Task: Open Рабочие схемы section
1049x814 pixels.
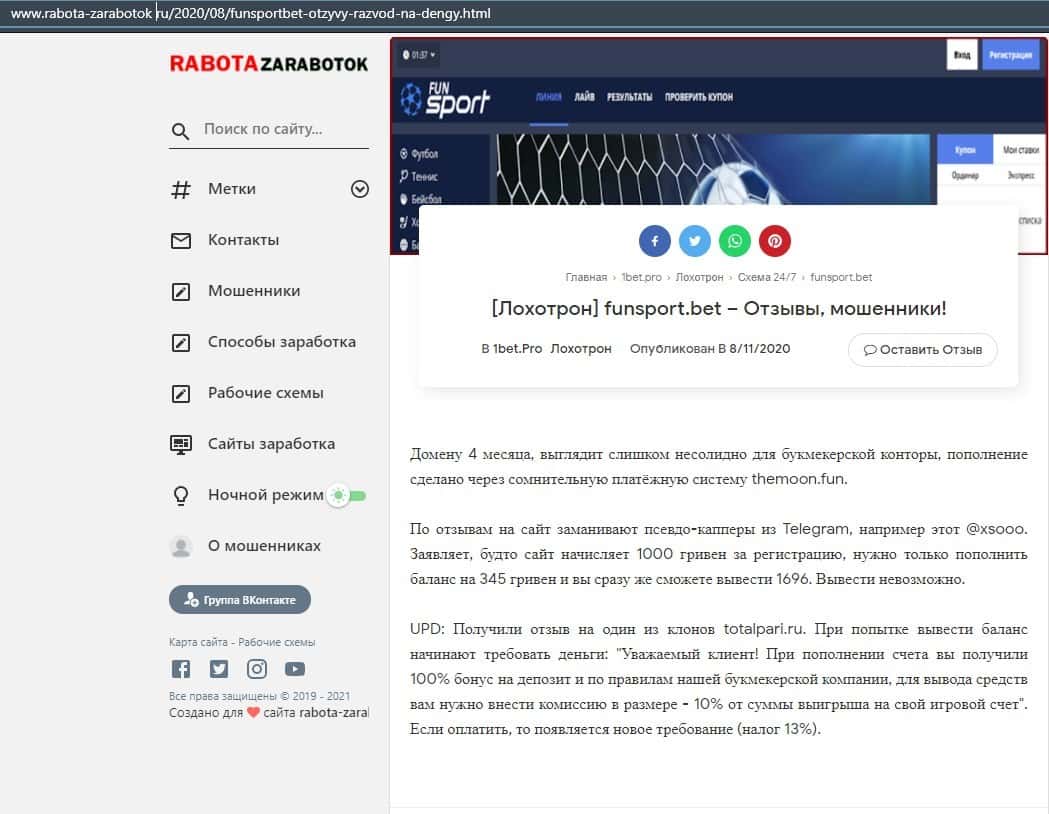Action: [266, 393]
